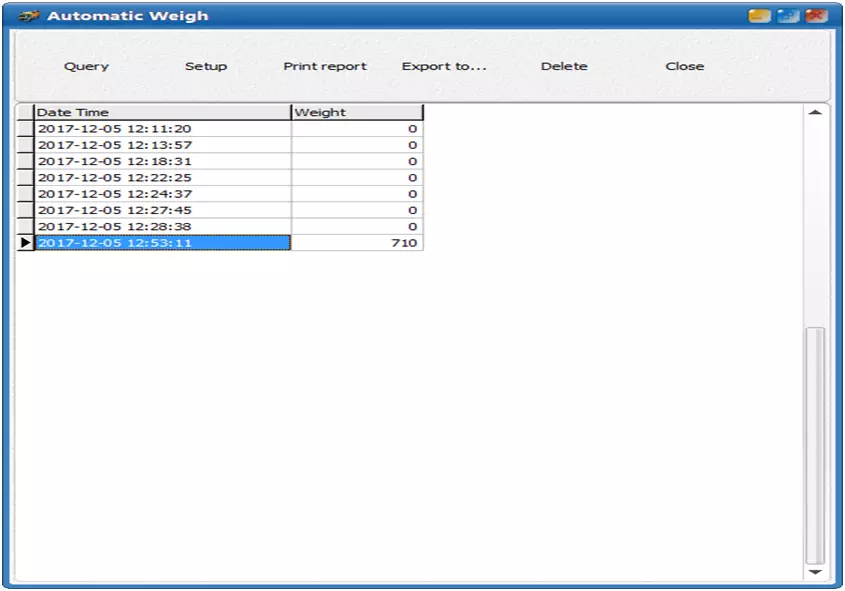
Task: Click the Weight column header
Action: click(x=357, y=112)
